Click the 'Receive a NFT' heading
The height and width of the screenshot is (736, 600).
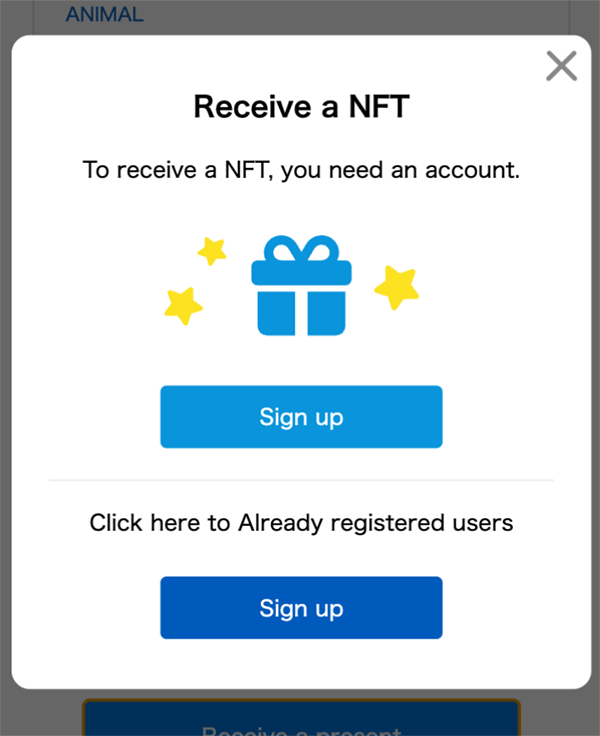pyautogui.click(x=301, y=107)
